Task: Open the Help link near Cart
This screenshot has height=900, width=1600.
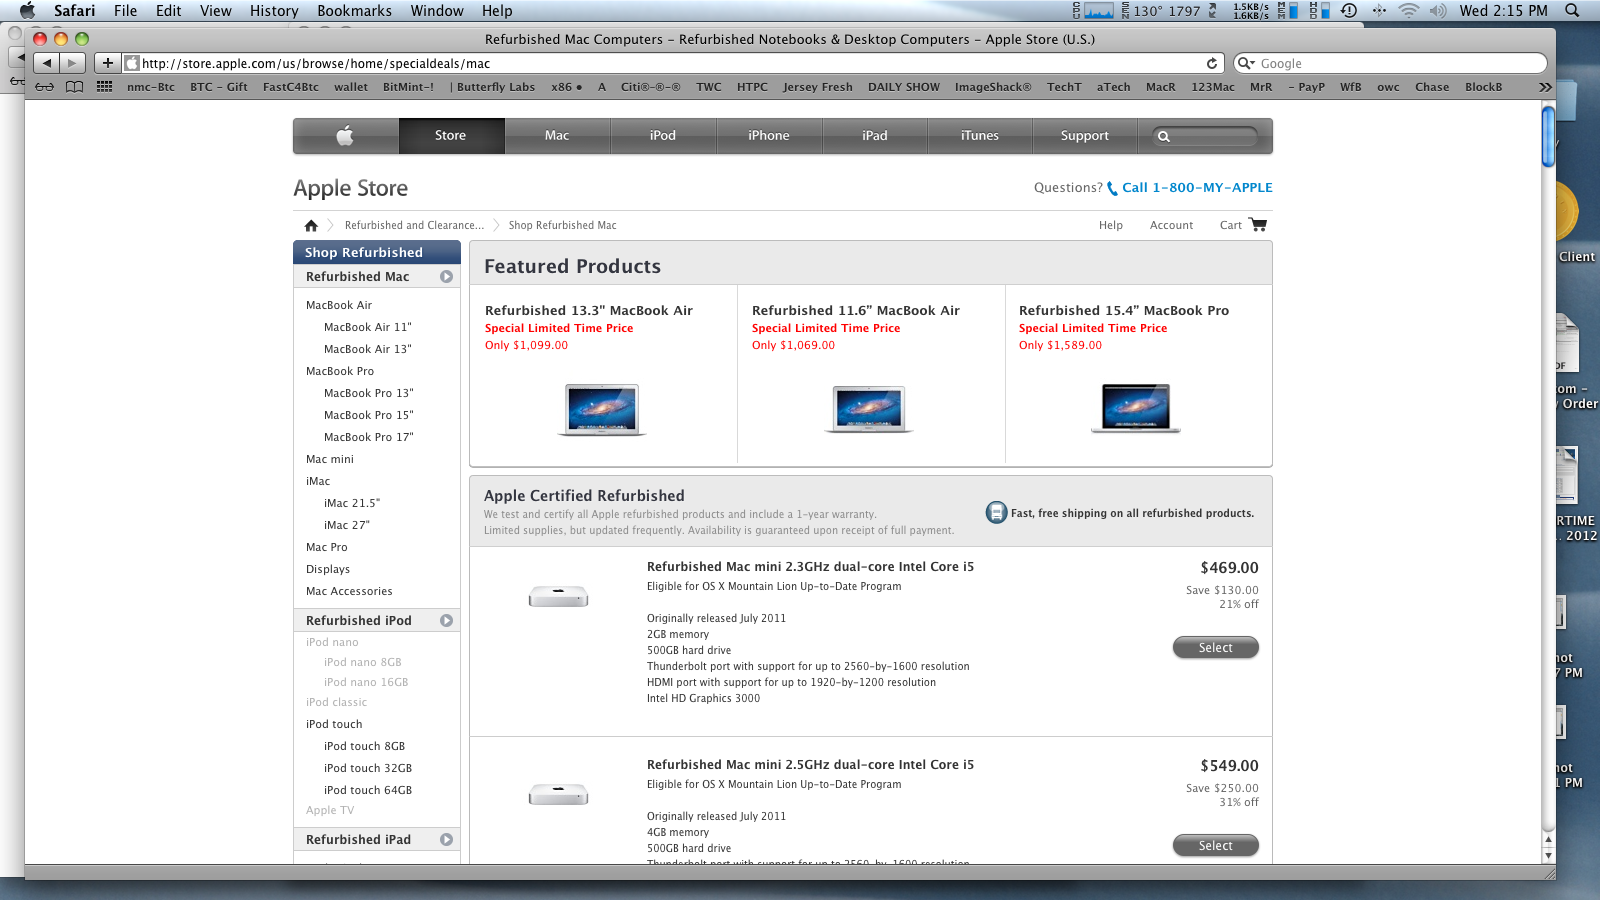Action: [1111, 226]
